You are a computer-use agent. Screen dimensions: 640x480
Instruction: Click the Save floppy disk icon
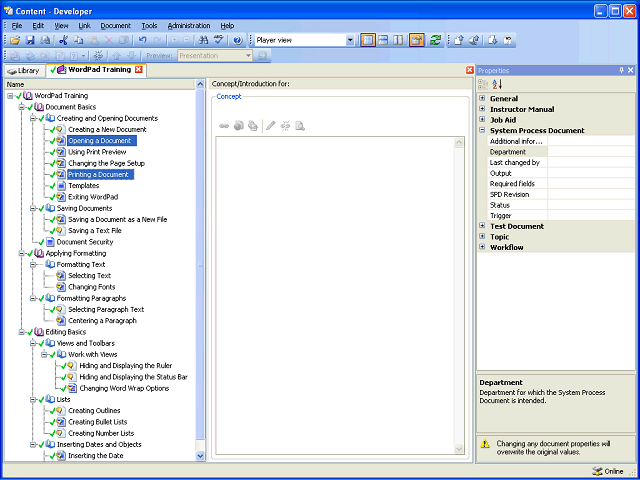point(30,40)
